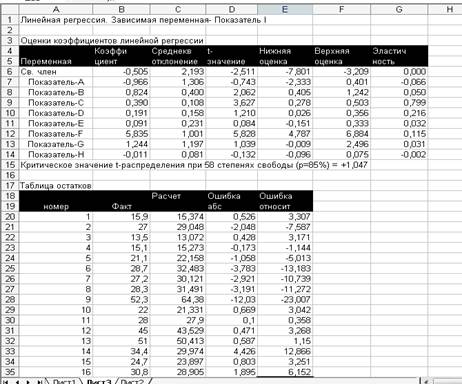Click the first-sheet navigation arrow
This screenshot has width=462, height=384.
[6, 382]
